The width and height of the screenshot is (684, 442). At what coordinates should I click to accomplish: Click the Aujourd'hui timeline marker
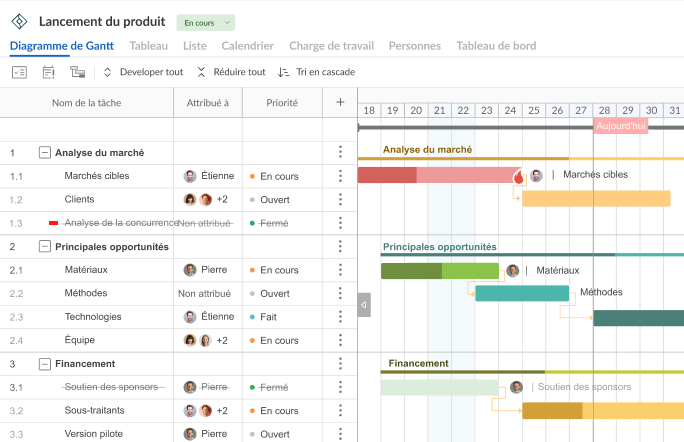pyautogui.click(x=620, y=125)
